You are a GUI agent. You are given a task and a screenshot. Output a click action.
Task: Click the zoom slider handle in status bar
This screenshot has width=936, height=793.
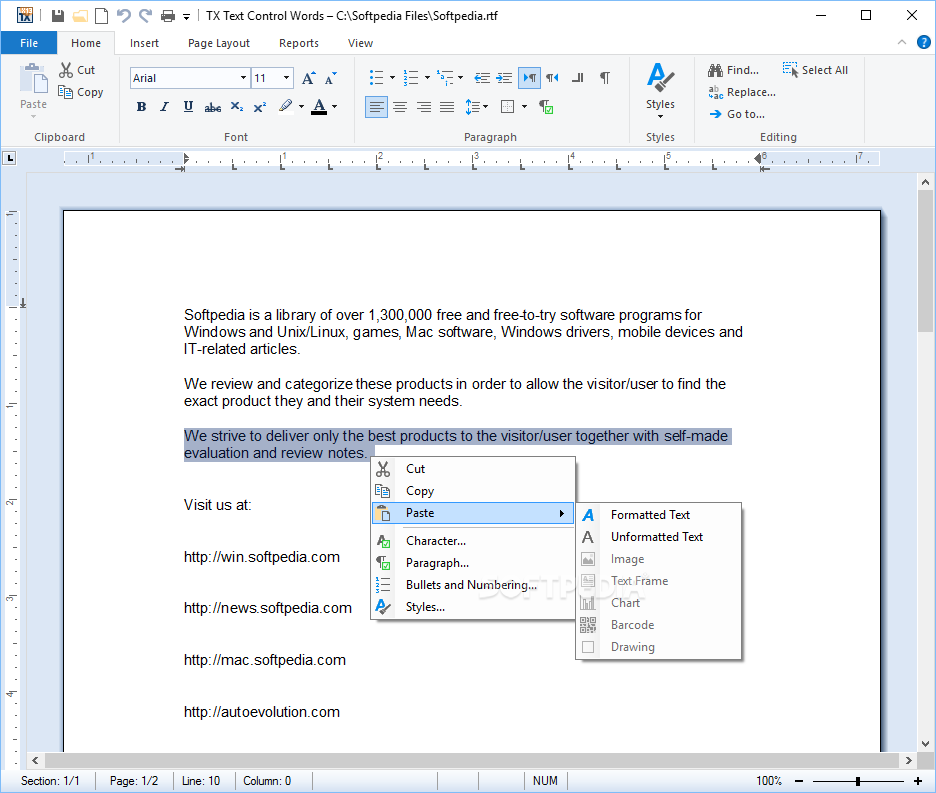858,781
